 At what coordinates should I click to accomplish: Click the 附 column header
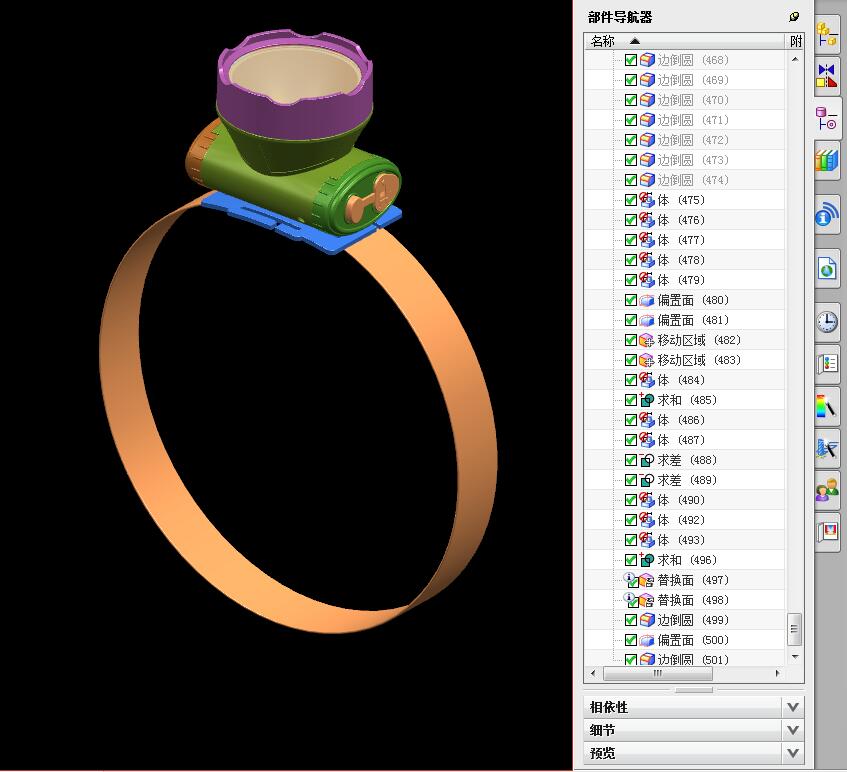795,41
